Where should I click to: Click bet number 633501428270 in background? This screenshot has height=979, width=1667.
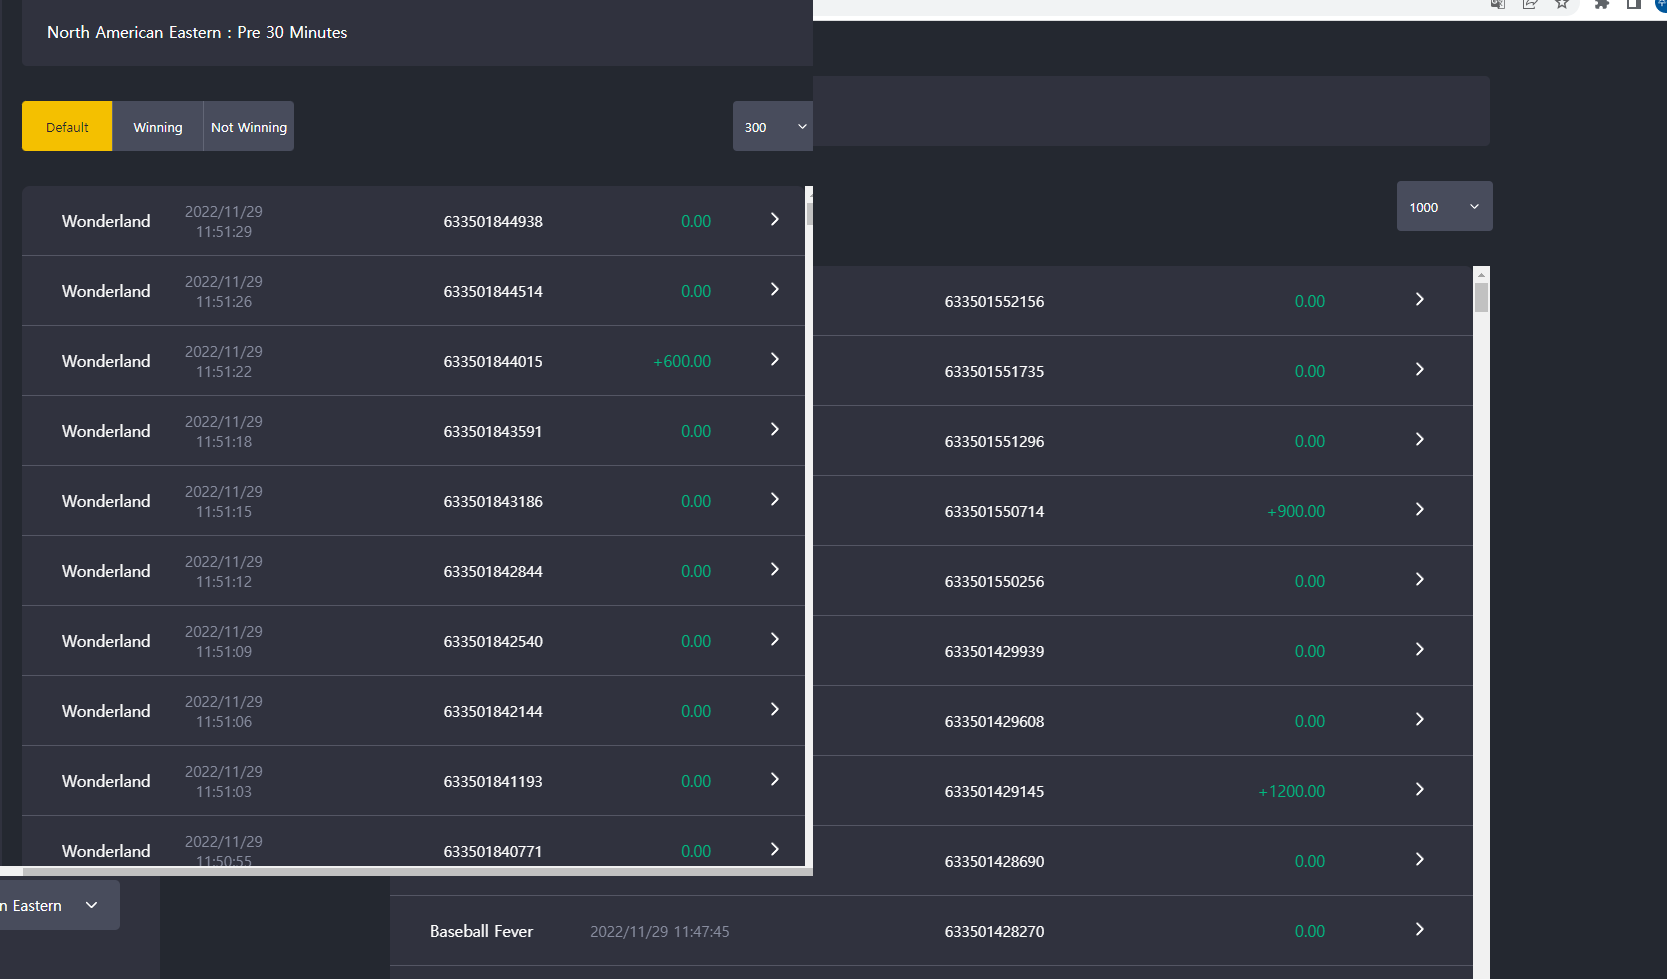click(x=994, y=931)
